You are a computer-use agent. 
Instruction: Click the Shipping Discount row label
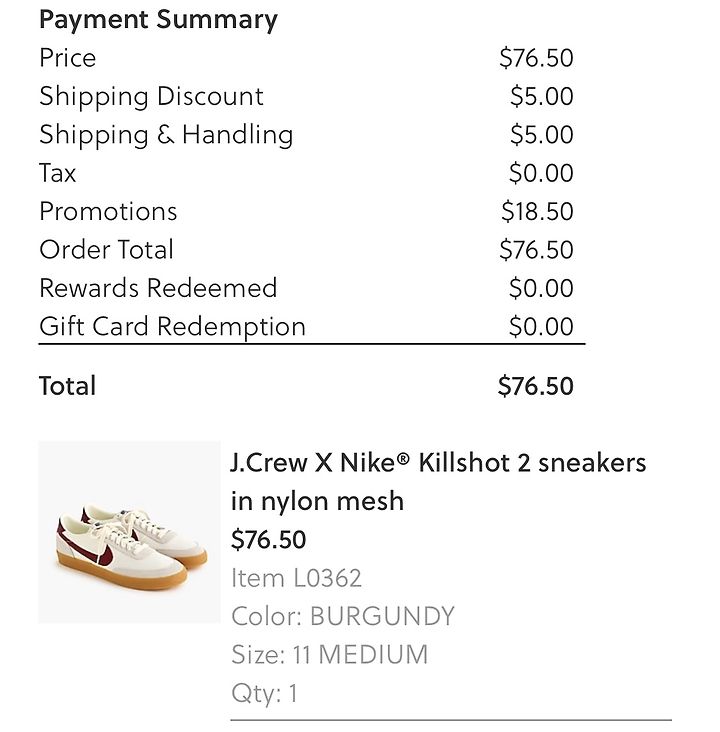click(151, 97)
